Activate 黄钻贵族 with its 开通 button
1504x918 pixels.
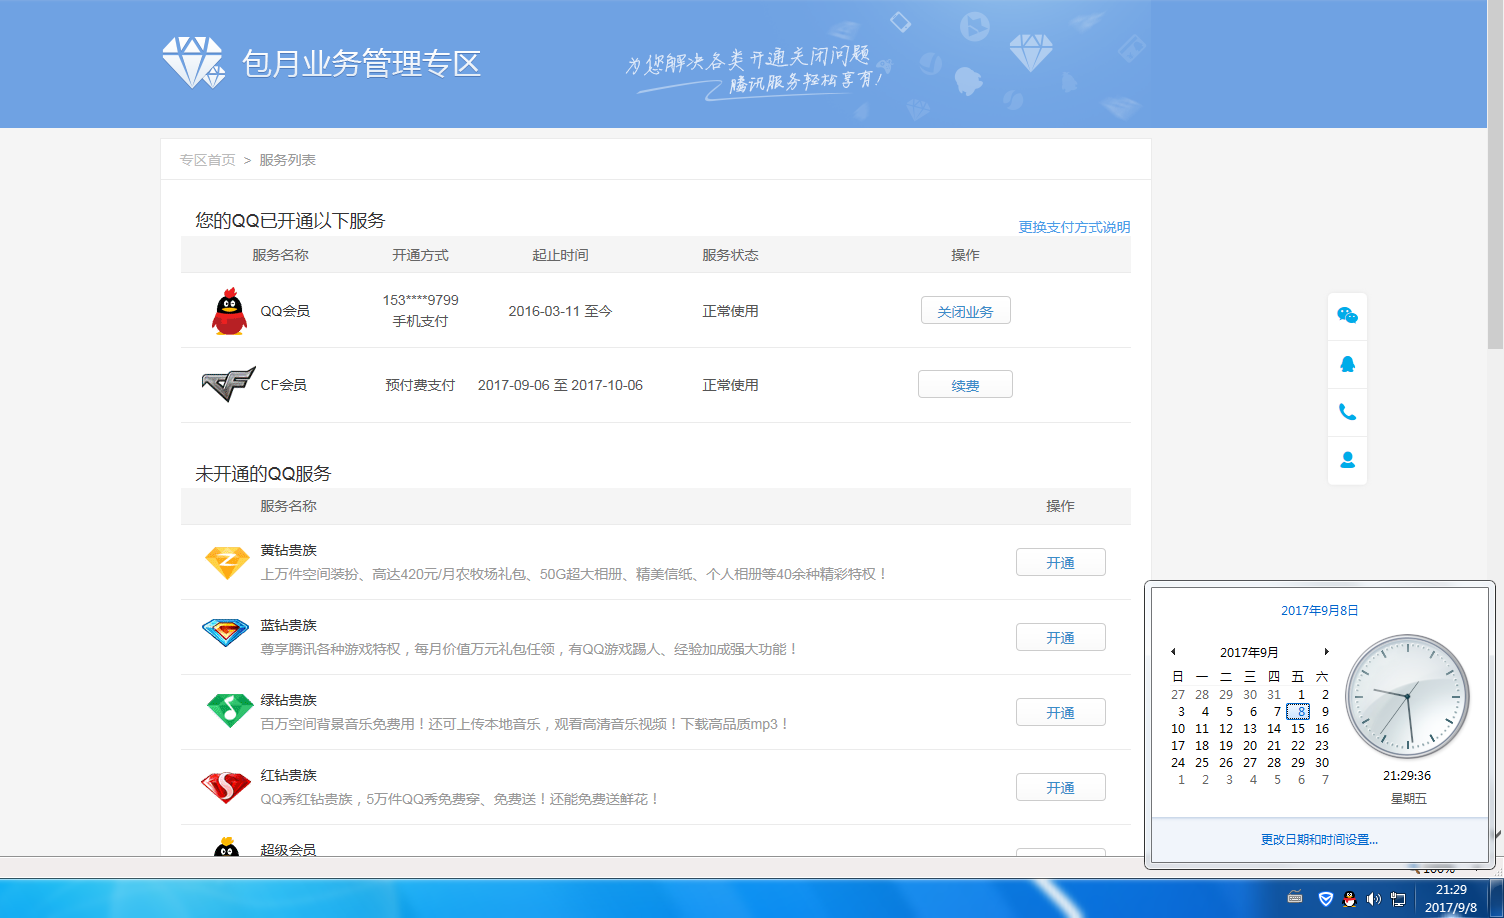pyautogui.click(x=1060, y=563)
